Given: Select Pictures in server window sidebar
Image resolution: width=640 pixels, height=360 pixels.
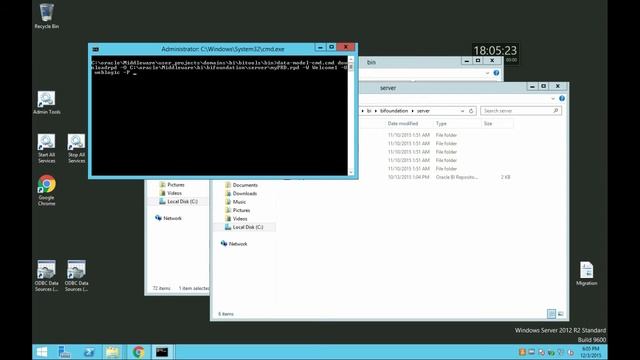Looking at the screenshot, I should (241, 211).
